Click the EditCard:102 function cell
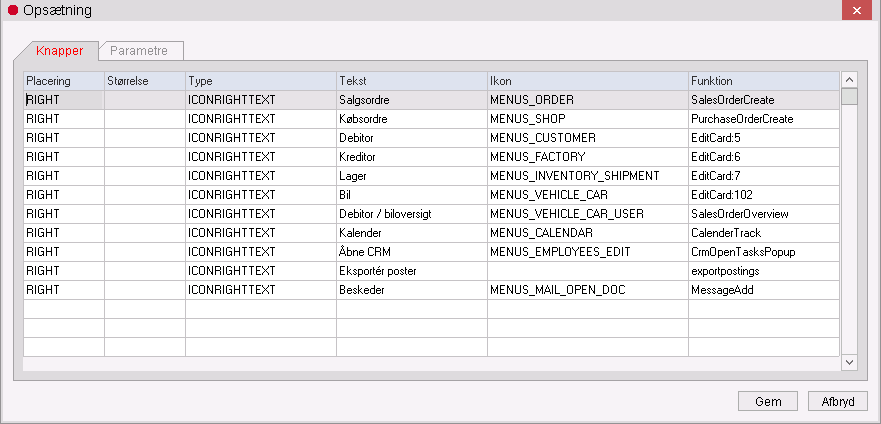Image resolution: width=881 pixels, height=424 pixels. [x=762, y=195]
